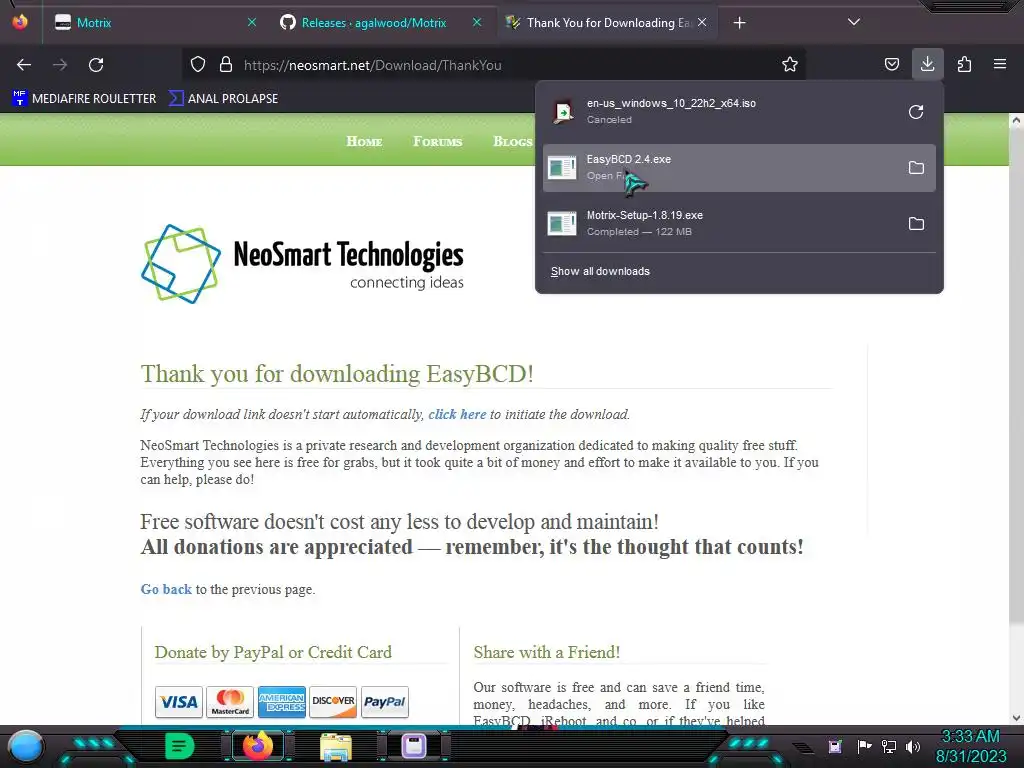Click the site security padlock icon
Viewport: 1024px width, 768px height.
click(x=226, y=65)
